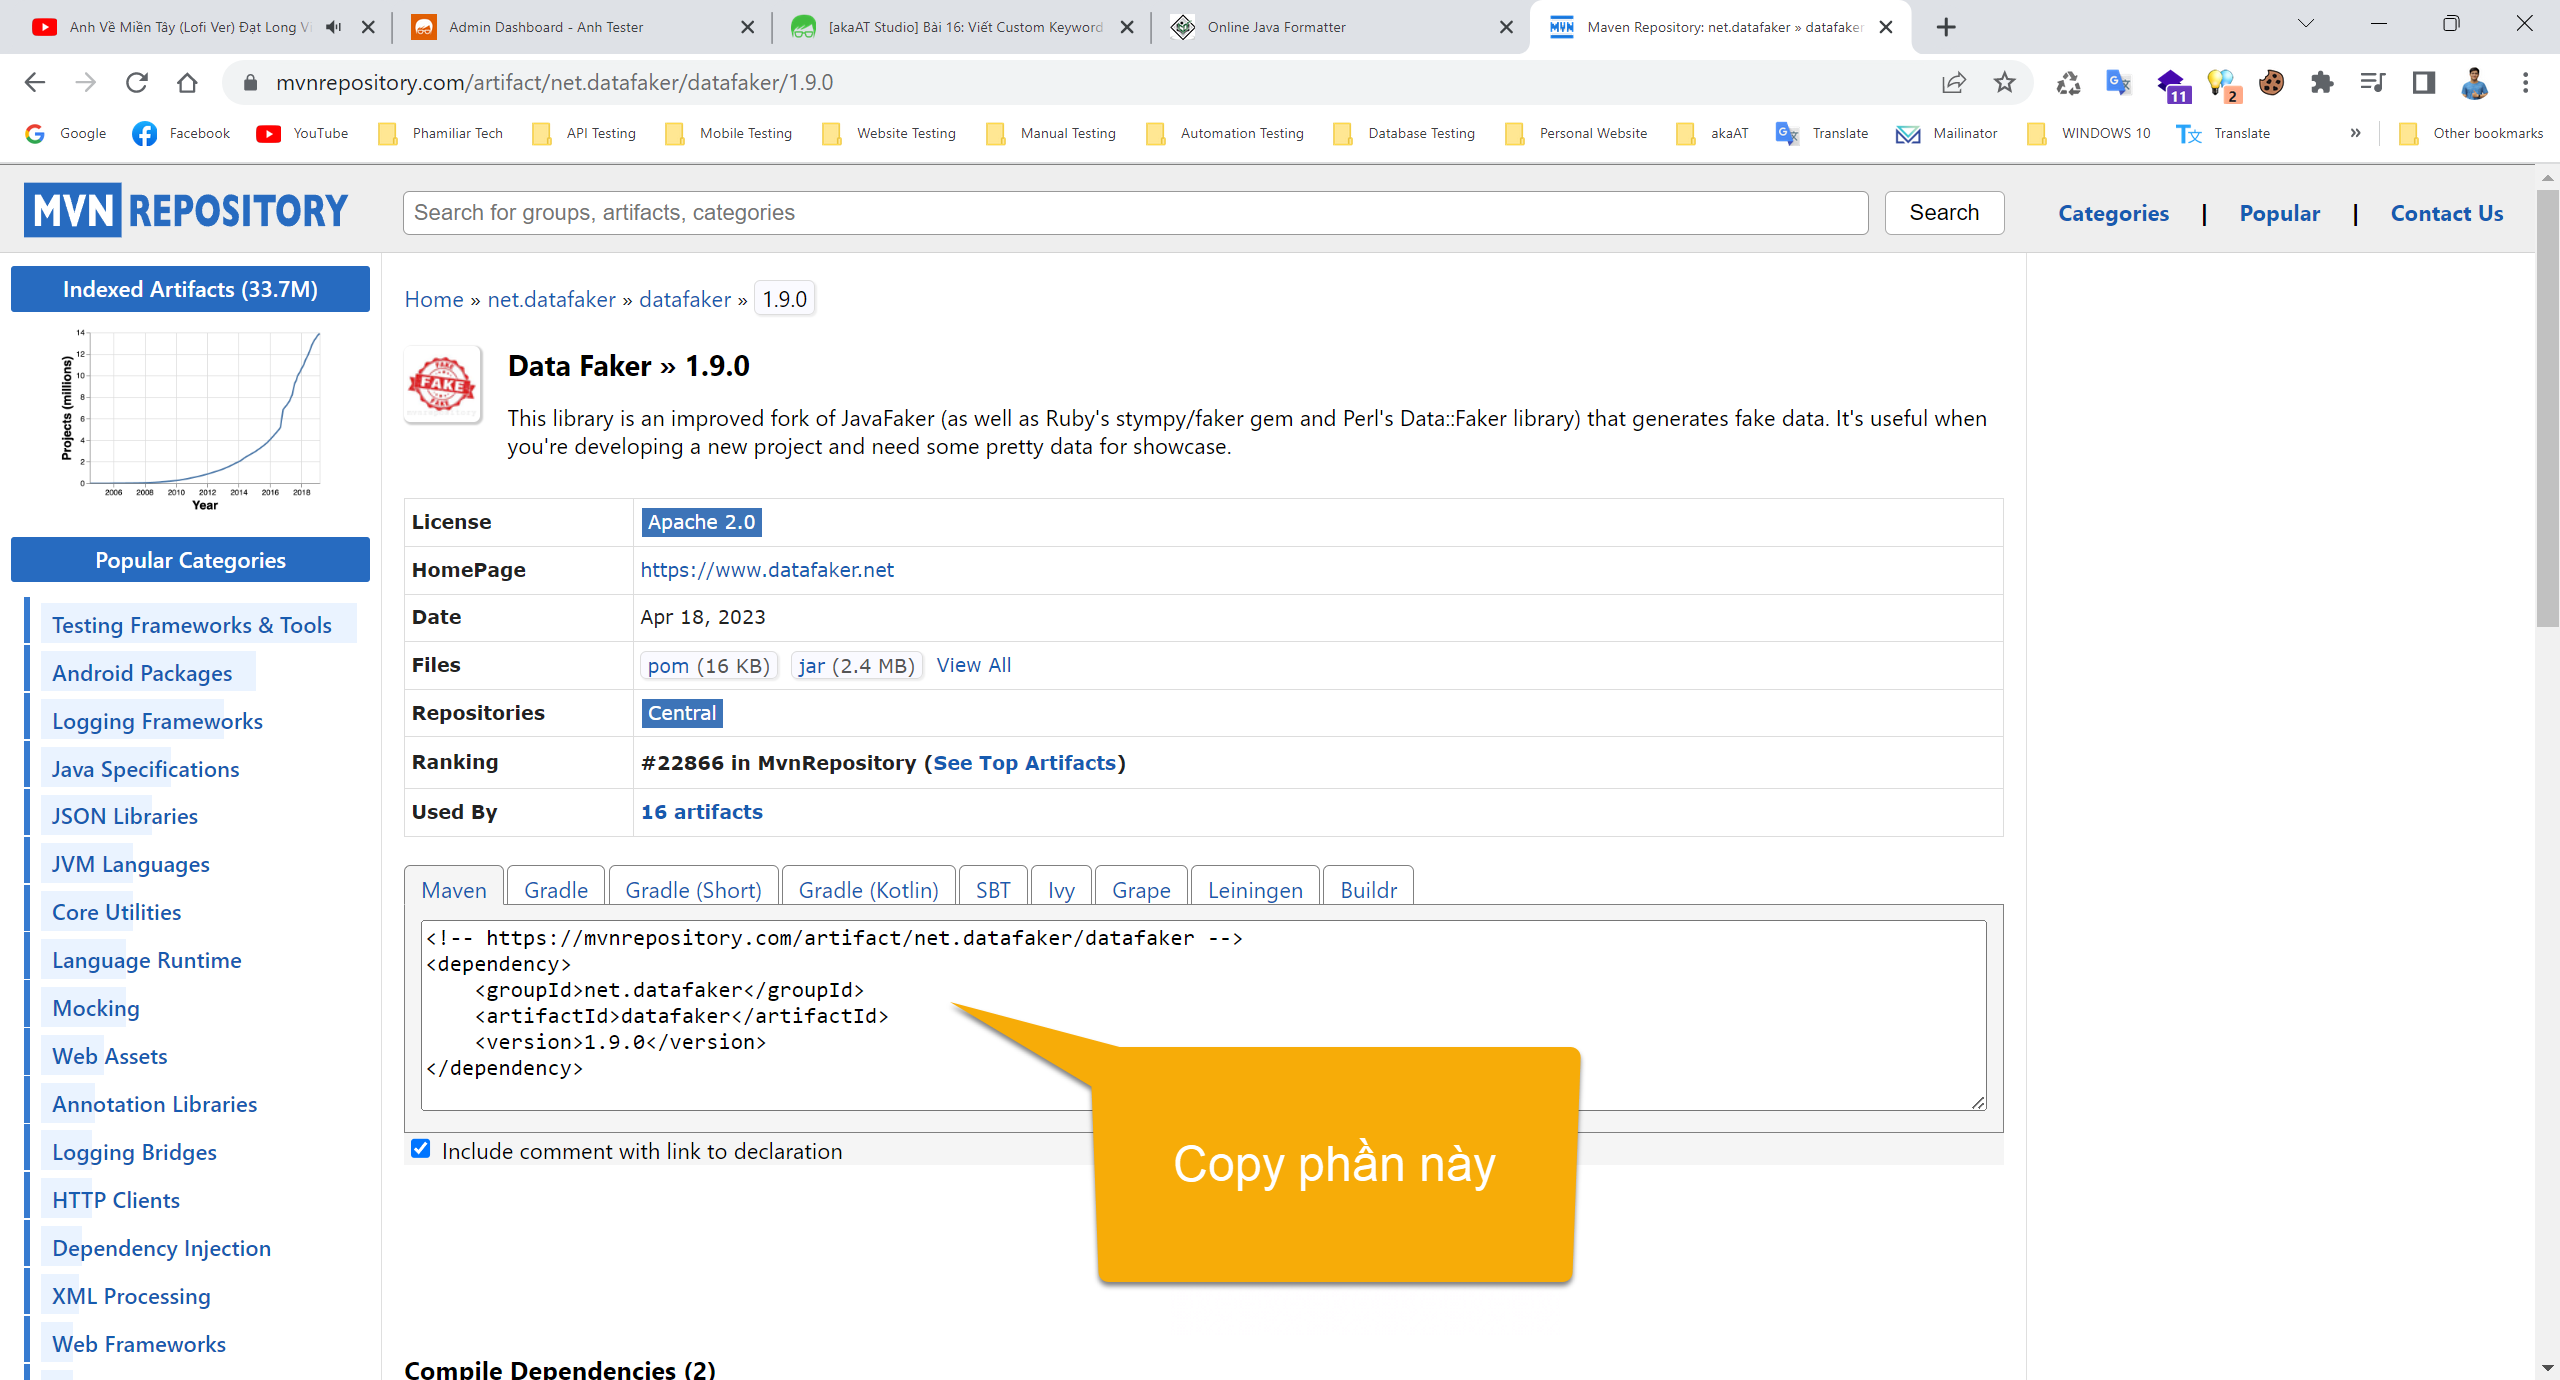
Task: Toggle Include comment with link to declaration
Action: 421,1149
